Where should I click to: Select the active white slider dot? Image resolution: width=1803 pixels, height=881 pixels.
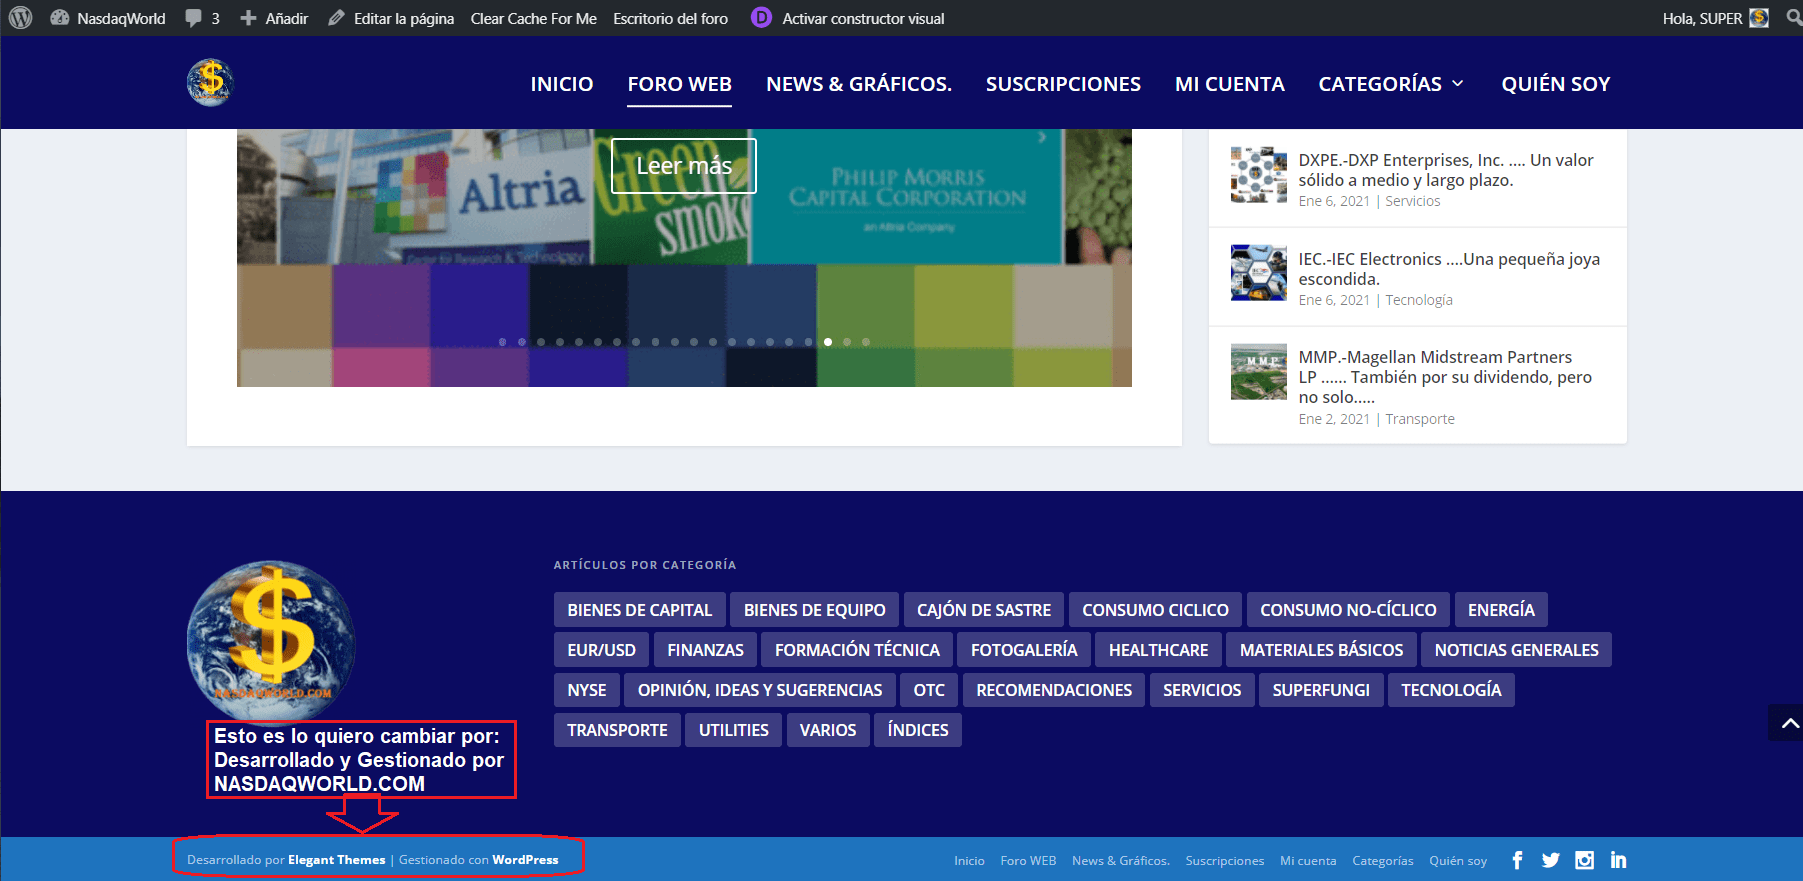(x=828, y=342)
